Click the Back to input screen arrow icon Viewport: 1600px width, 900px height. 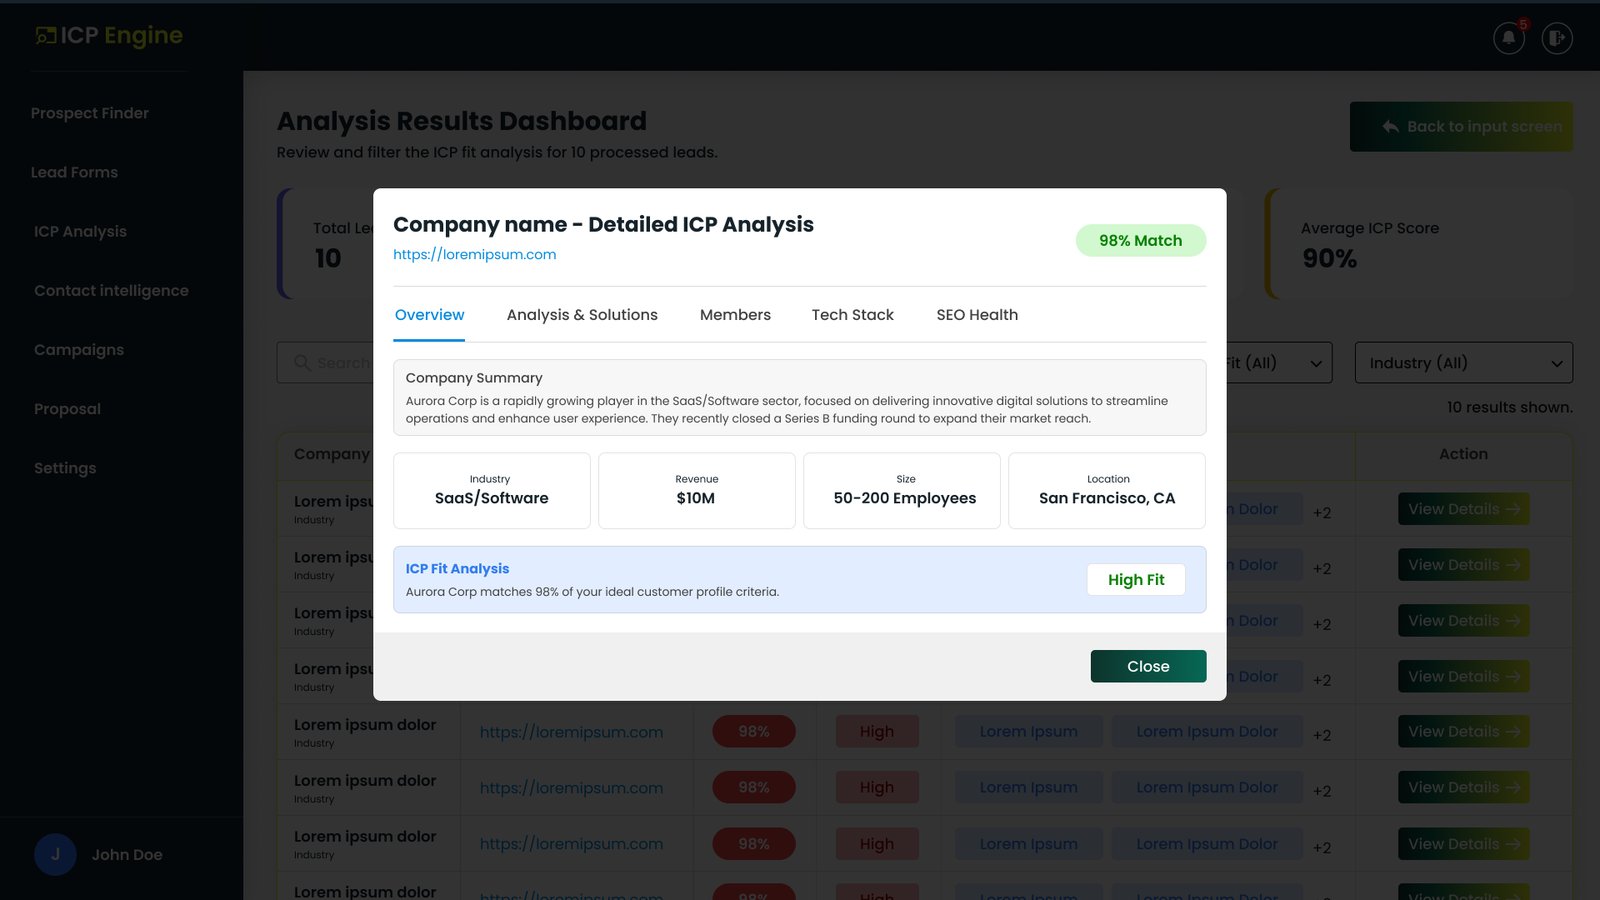click(1390, 127)
